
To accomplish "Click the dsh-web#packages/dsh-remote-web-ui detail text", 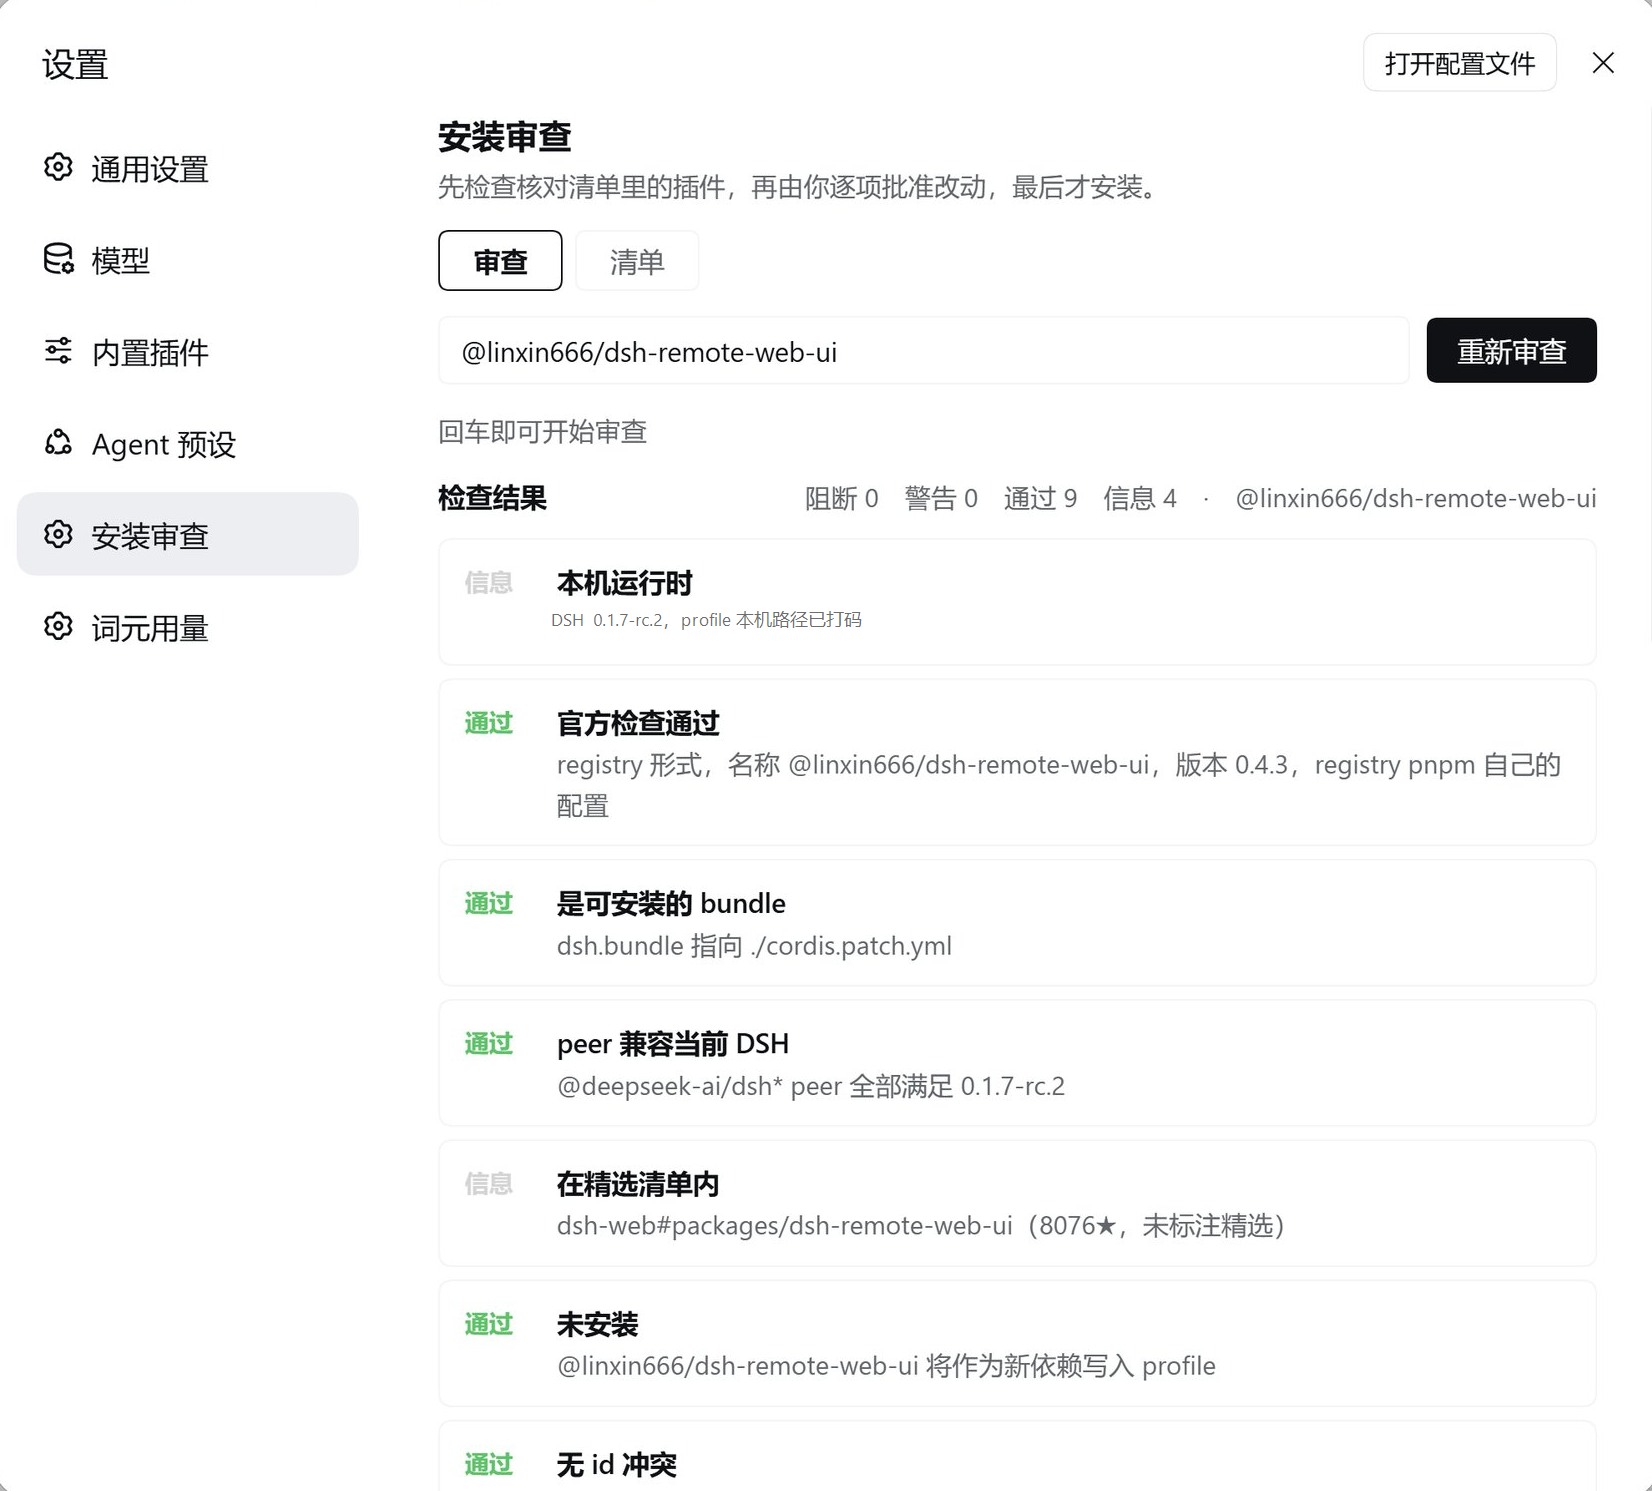I will tap(921, 1225).
